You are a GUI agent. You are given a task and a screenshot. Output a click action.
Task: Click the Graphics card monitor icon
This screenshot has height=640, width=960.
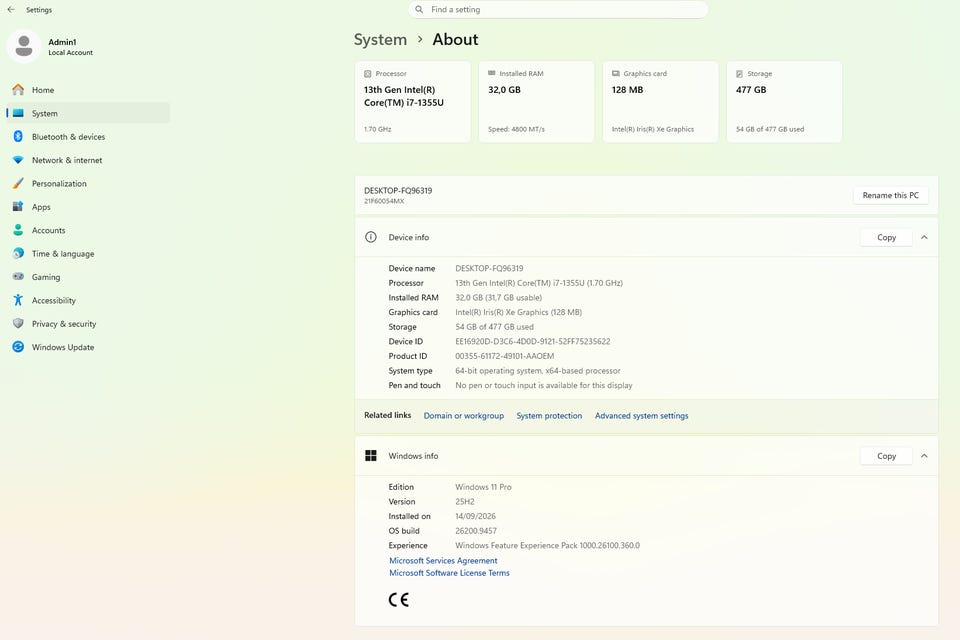(616, 73)
